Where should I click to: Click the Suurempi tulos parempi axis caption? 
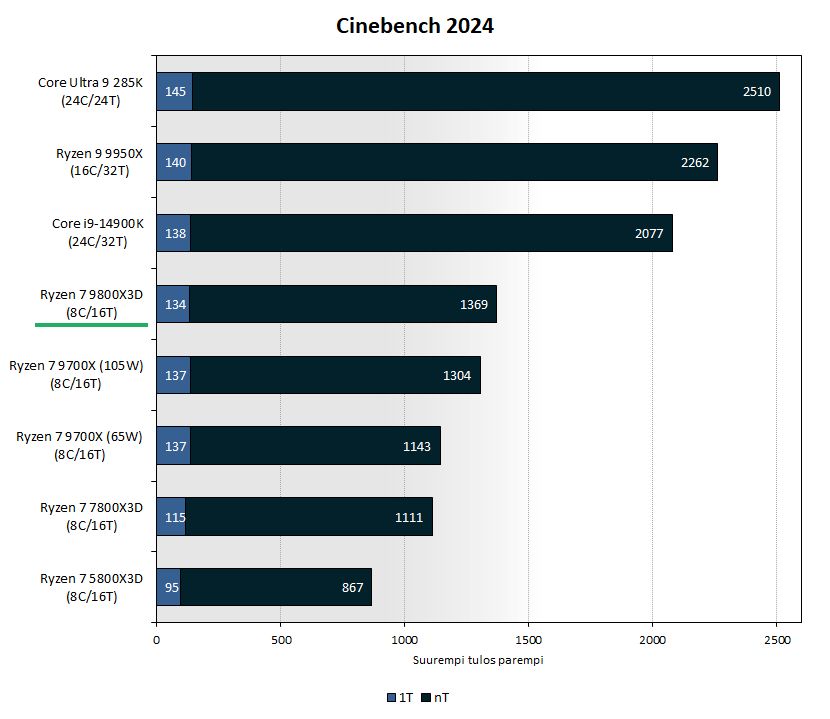coord(478,660)
